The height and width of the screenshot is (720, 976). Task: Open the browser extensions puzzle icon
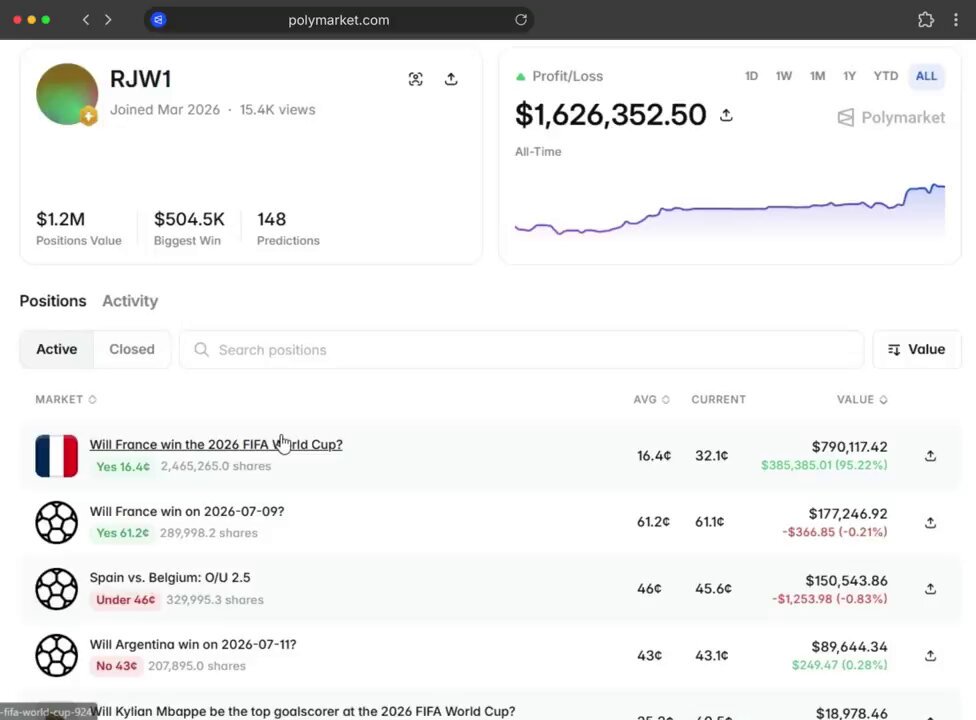[926, 20]
